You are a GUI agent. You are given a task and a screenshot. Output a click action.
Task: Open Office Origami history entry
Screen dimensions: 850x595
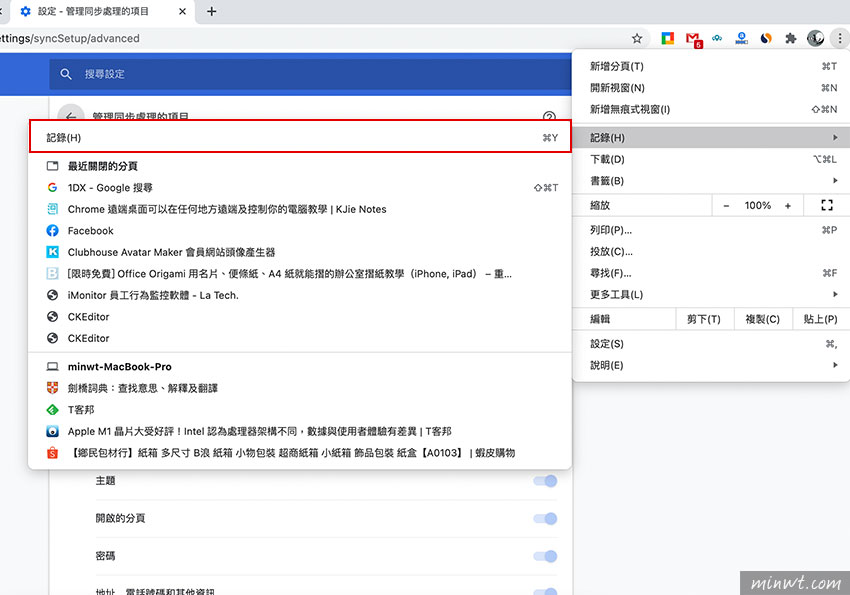click(x=302, y=274)
